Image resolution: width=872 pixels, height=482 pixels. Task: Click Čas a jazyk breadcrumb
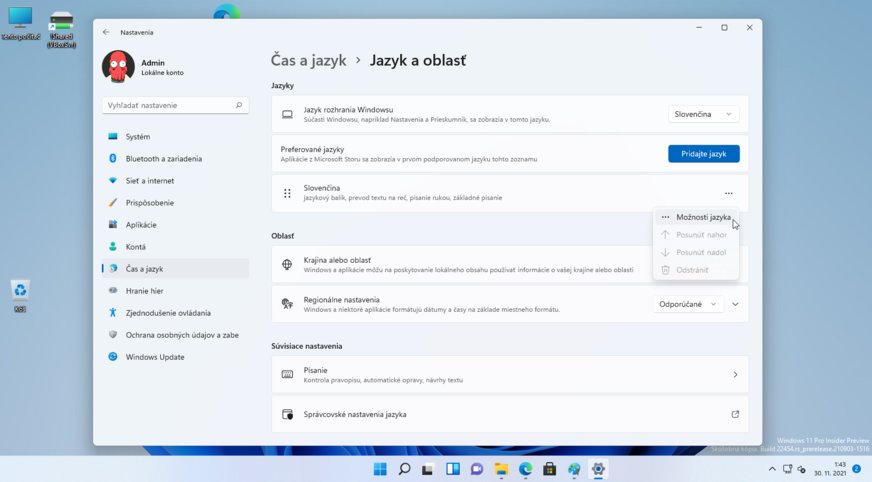coord(308,60)
